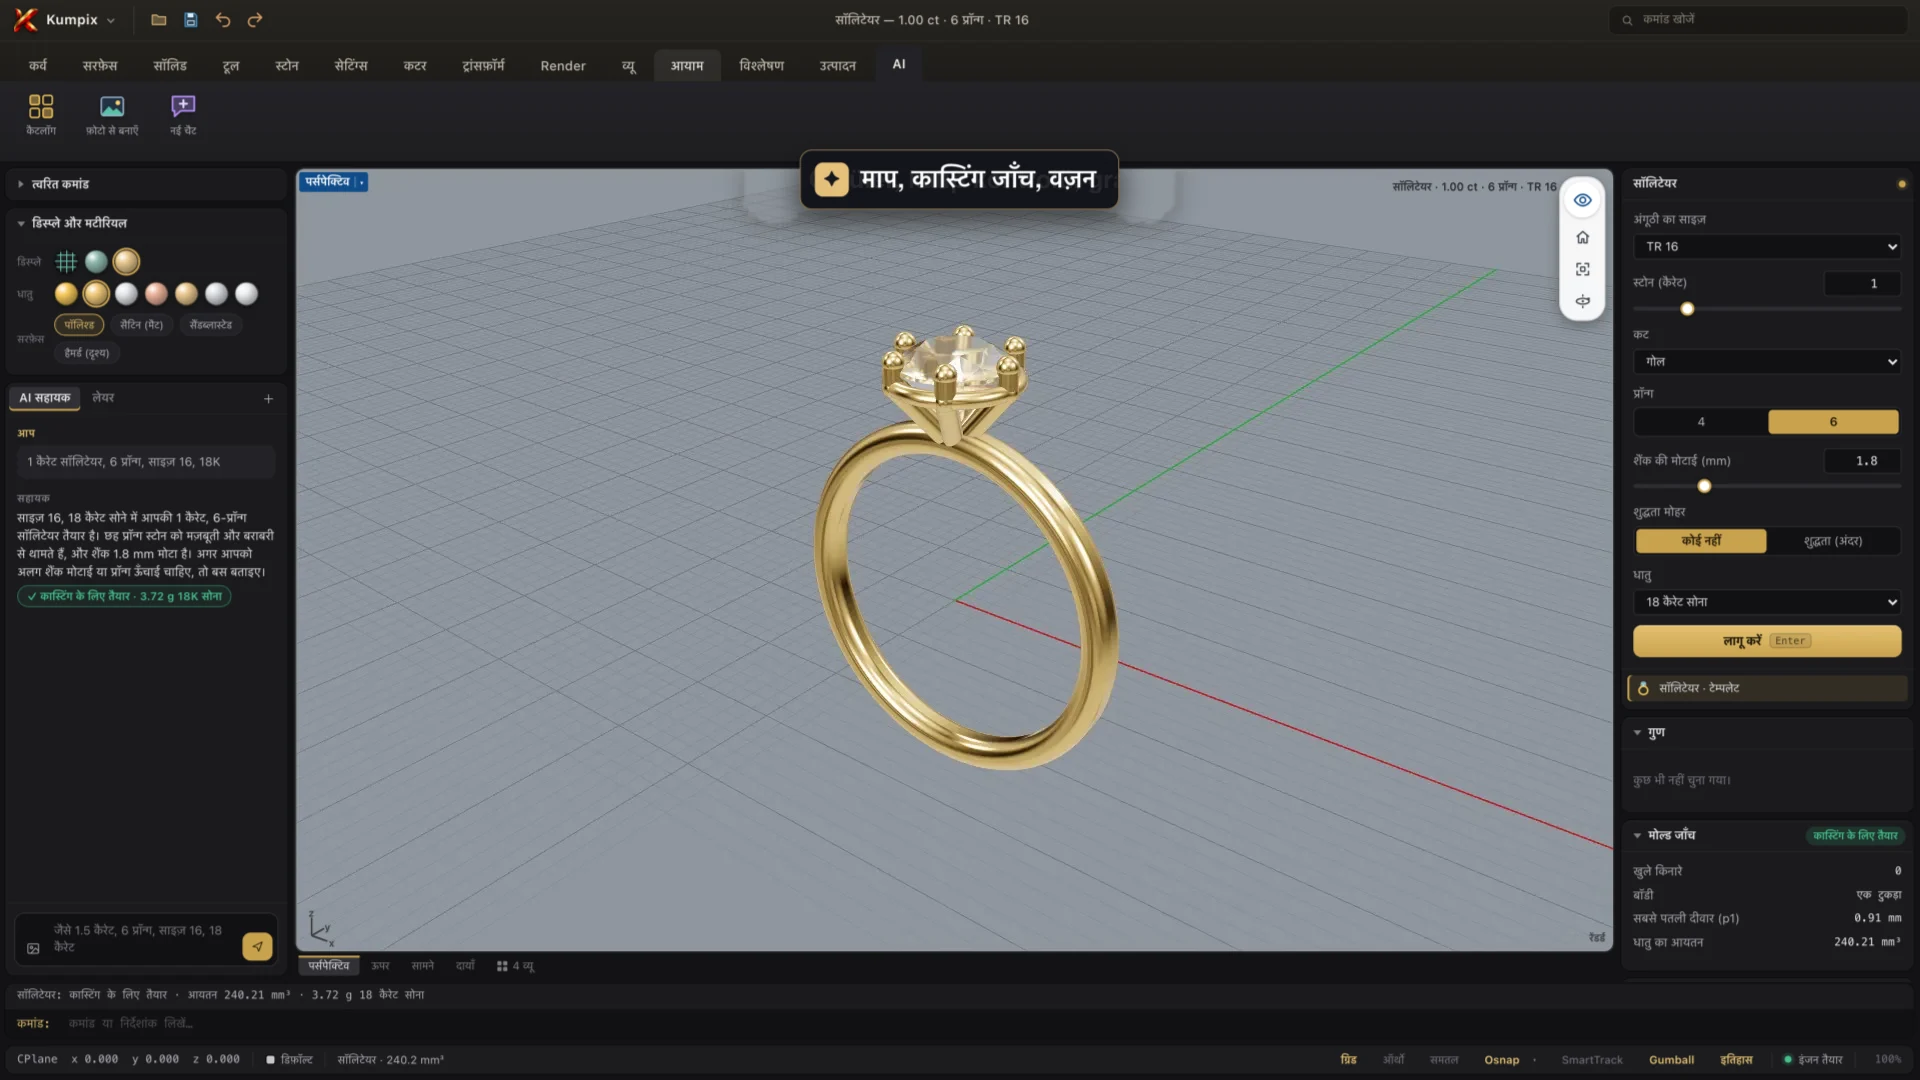The height and width of the screenshot is (1080, 1920).
Task: Open the धातु 18 कैरेट सोना dropdown
Action: (x=1767, y=602)
